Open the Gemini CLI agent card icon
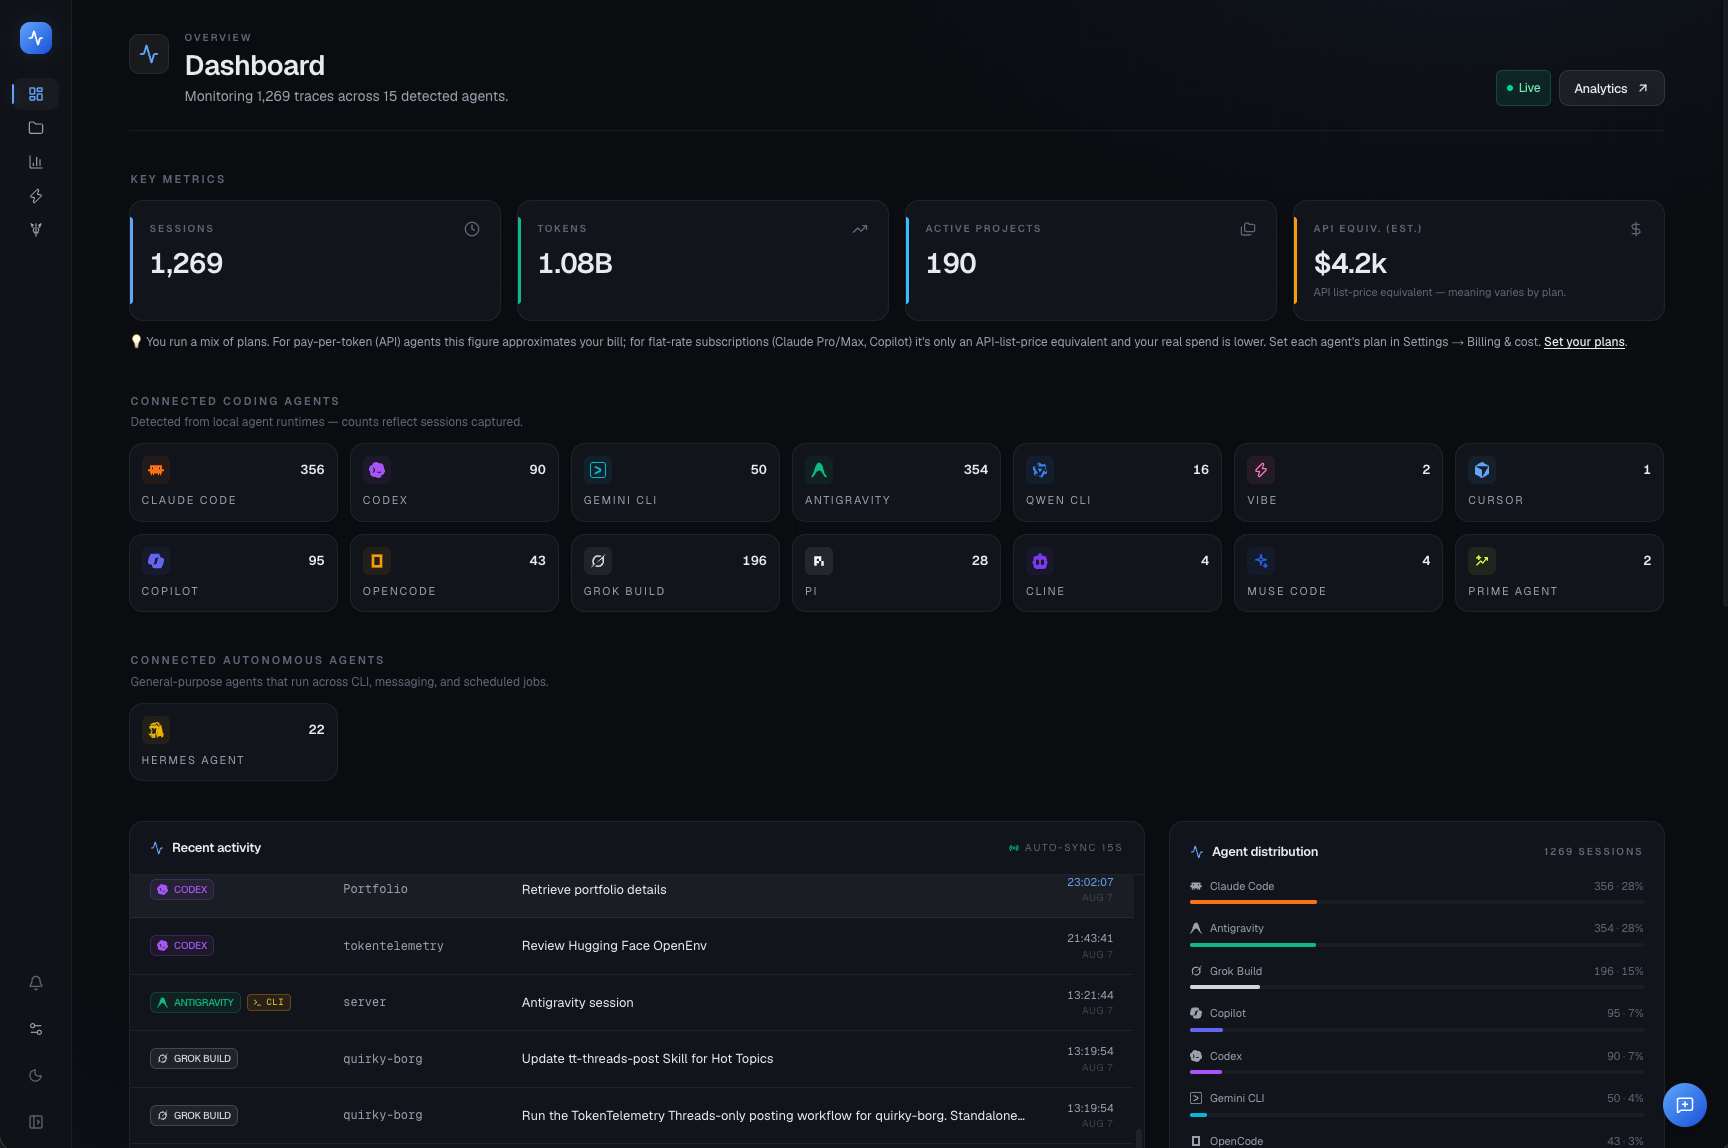This screenshot has width=1728, height=1148. 598,470
